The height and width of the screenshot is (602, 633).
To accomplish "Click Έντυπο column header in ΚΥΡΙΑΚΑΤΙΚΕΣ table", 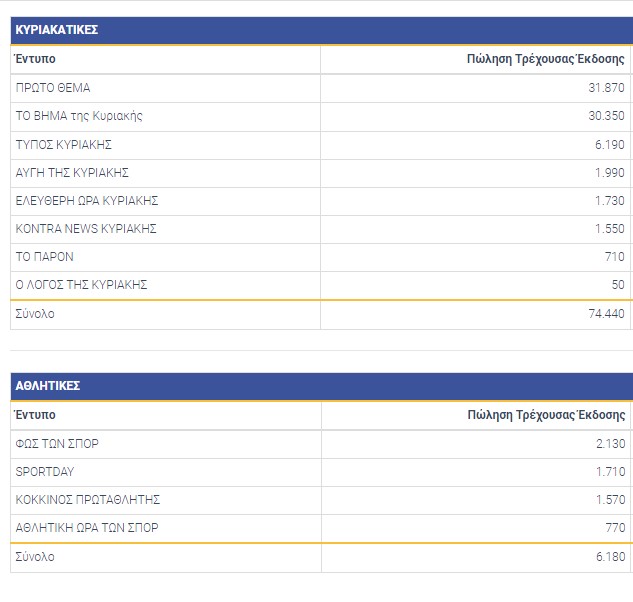I will click(x=34, y=59).
